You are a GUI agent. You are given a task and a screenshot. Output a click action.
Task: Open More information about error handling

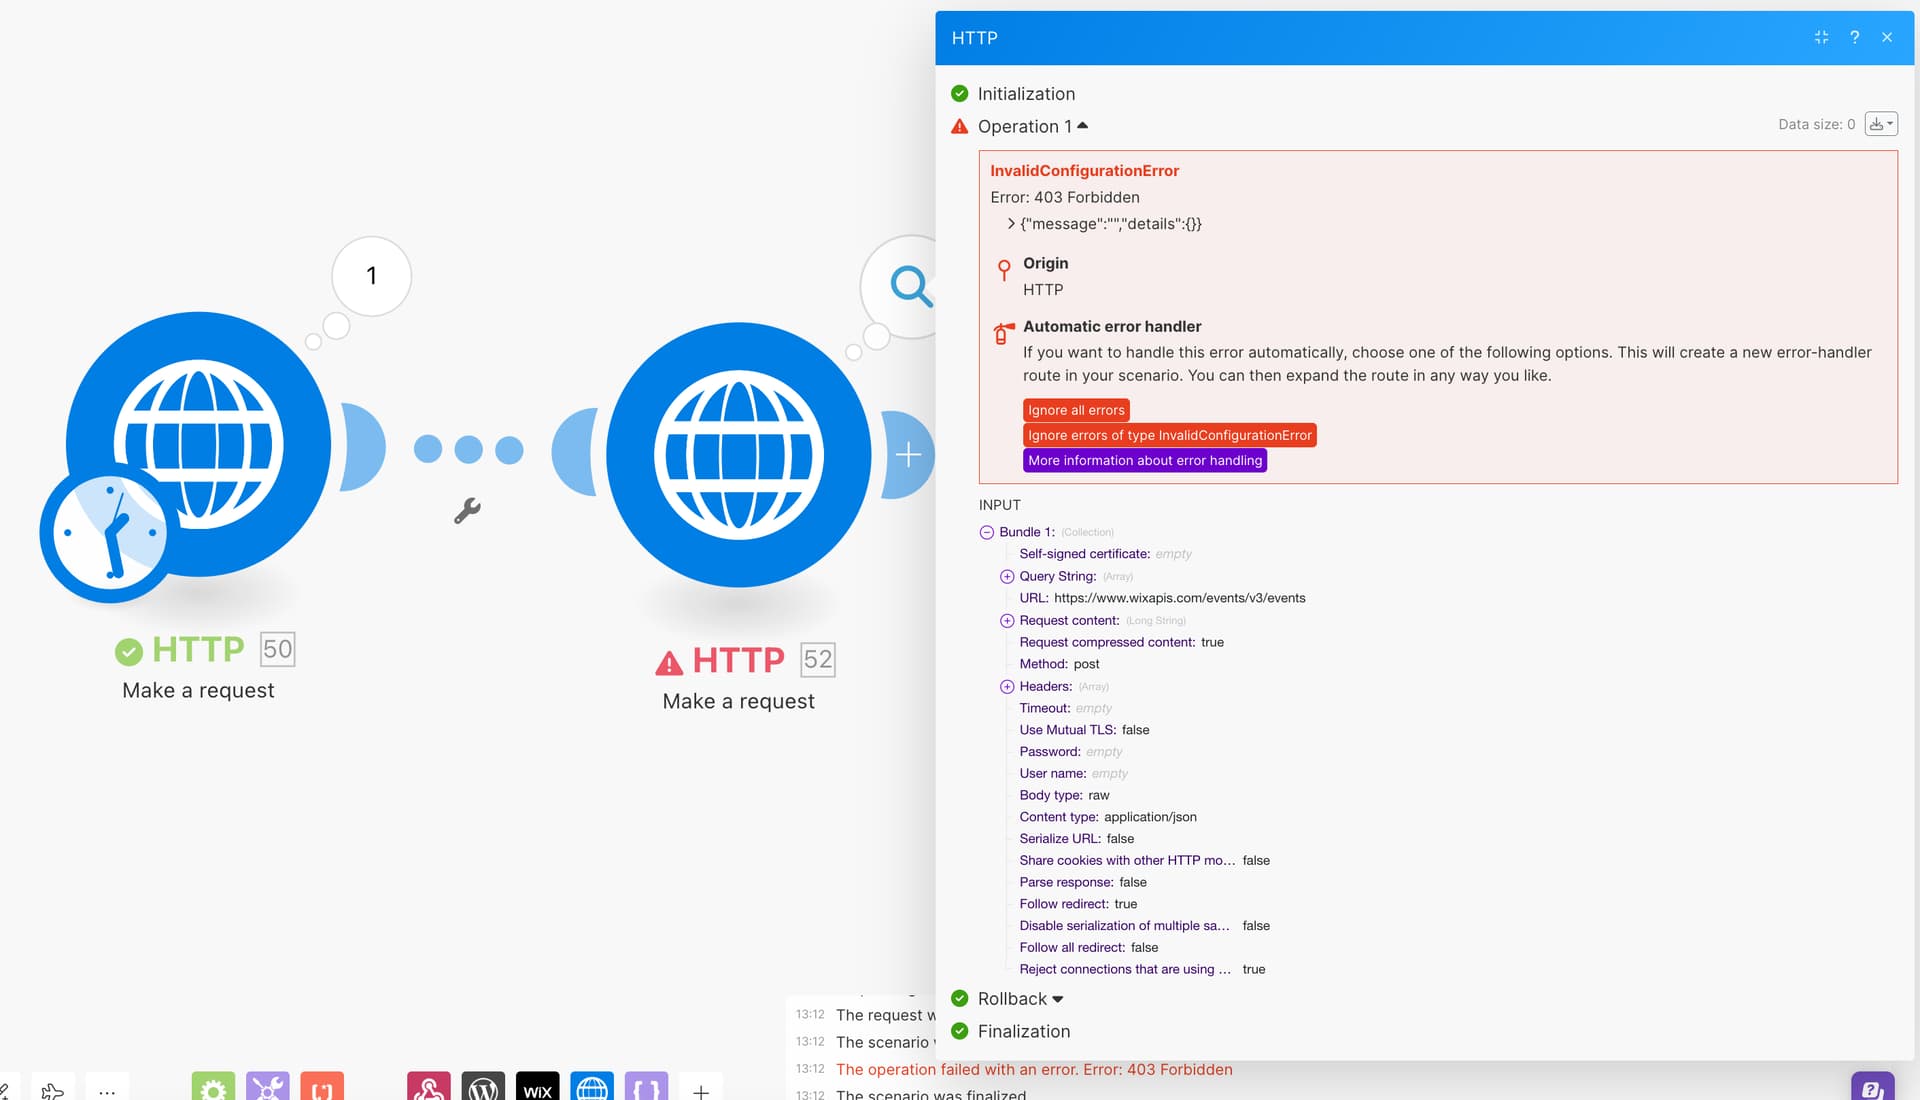click(x=1144, y=460)
